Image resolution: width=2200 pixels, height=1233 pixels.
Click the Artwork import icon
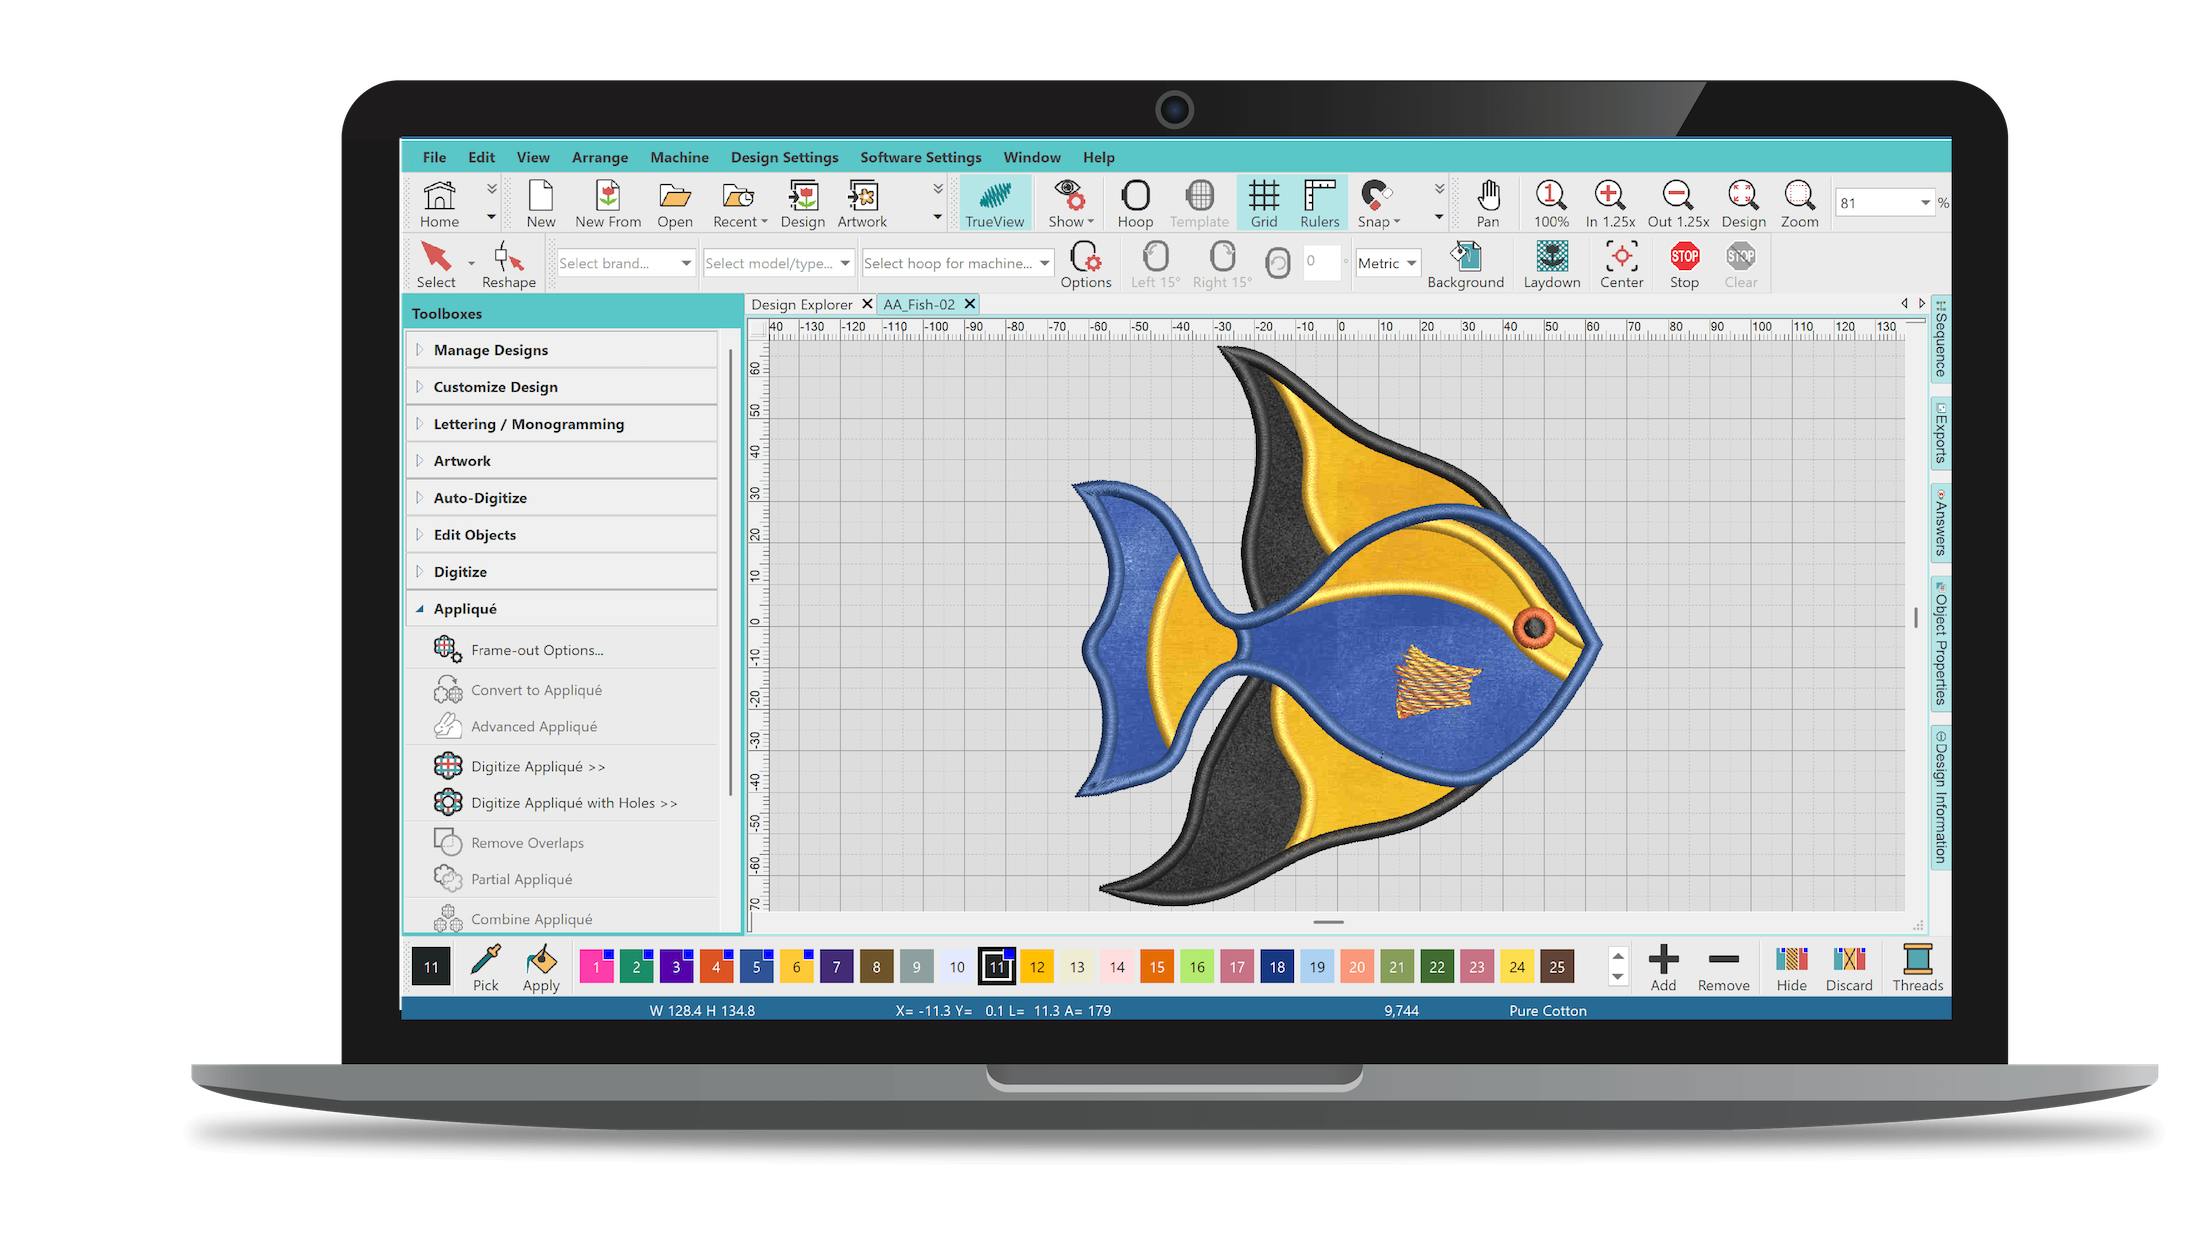tap(862, 204)
